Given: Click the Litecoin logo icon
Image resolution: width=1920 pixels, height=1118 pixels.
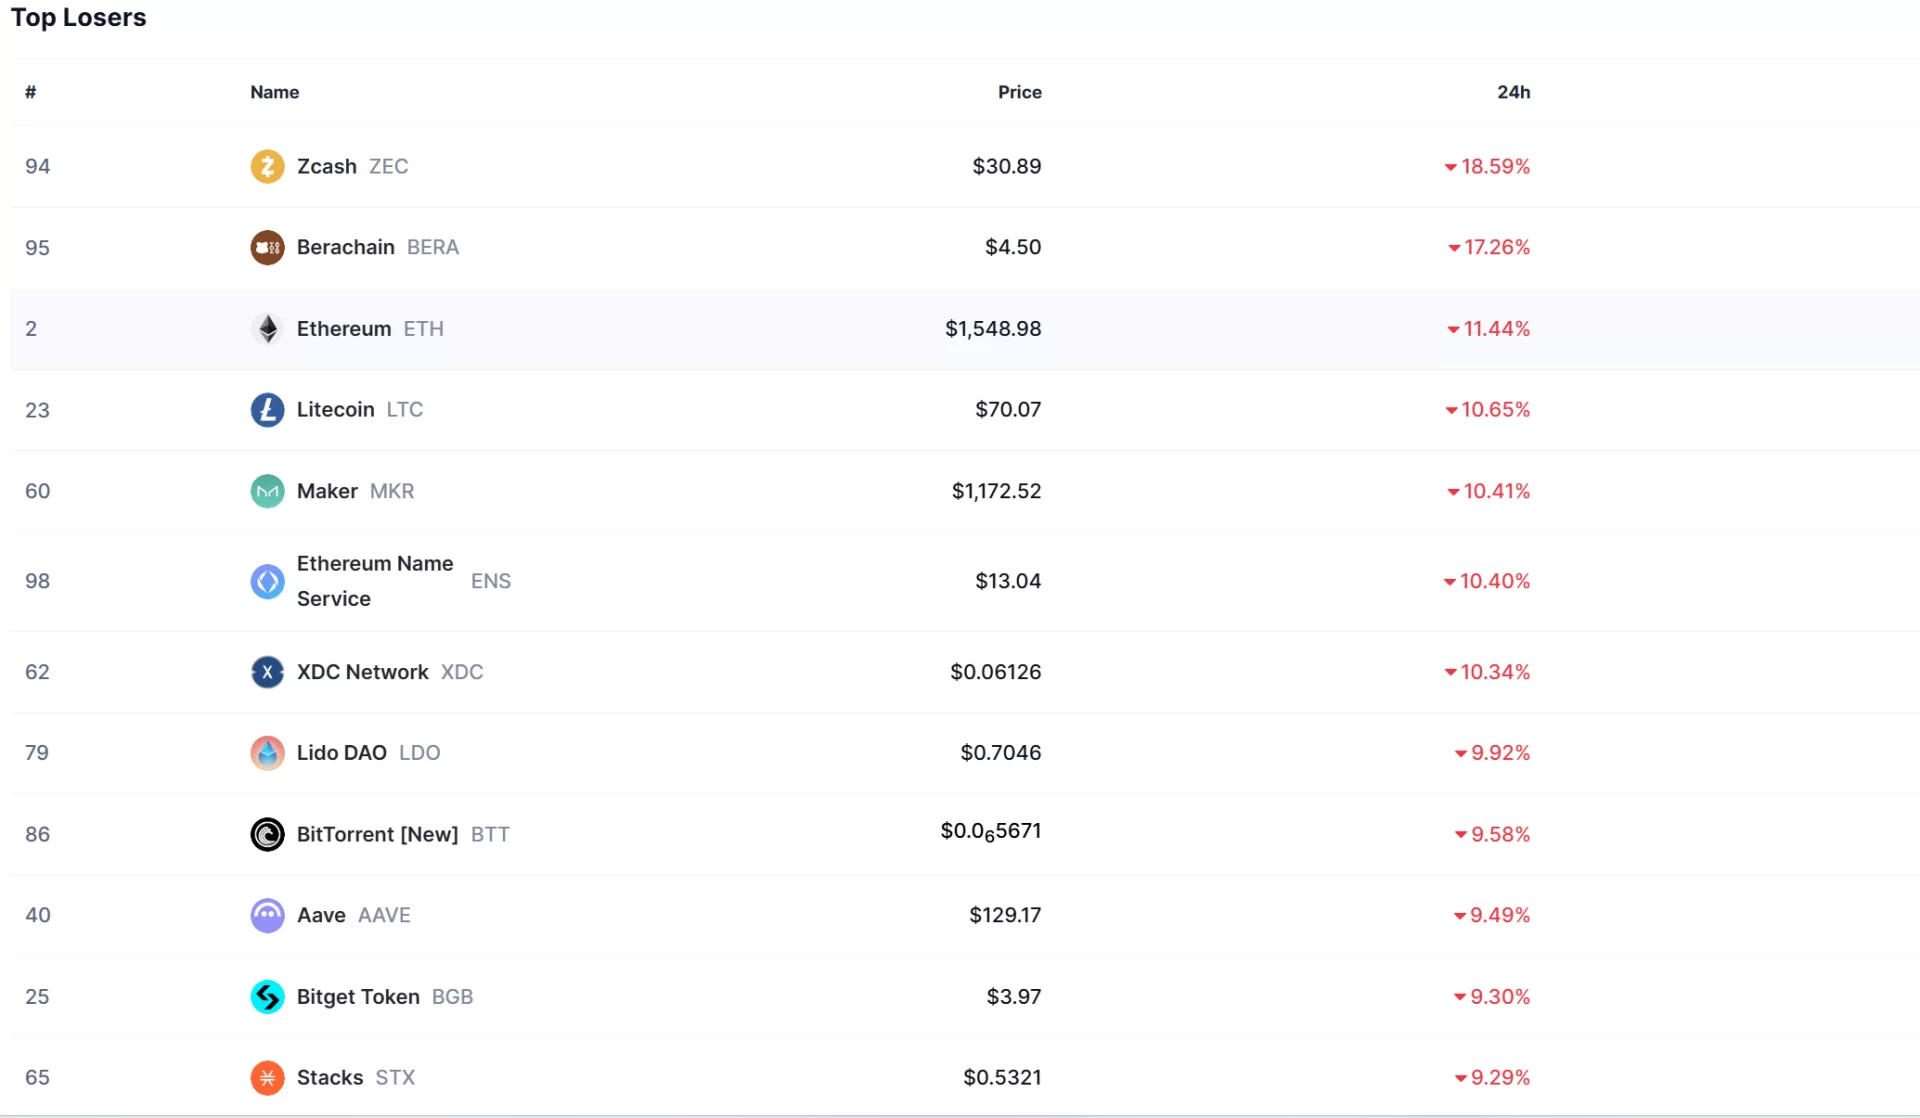Looking at the screenshot, I should point(267,410).
